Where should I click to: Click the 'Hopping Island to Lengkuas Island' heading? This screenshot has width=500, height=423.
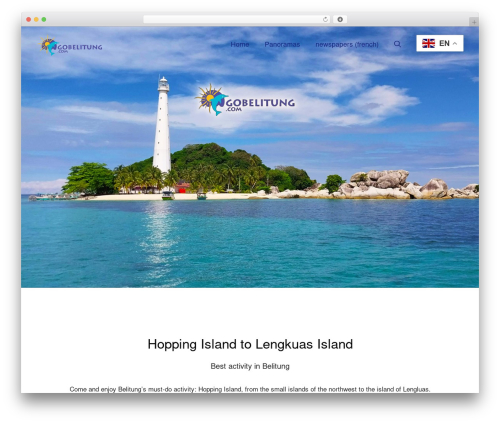coord(250,344)
